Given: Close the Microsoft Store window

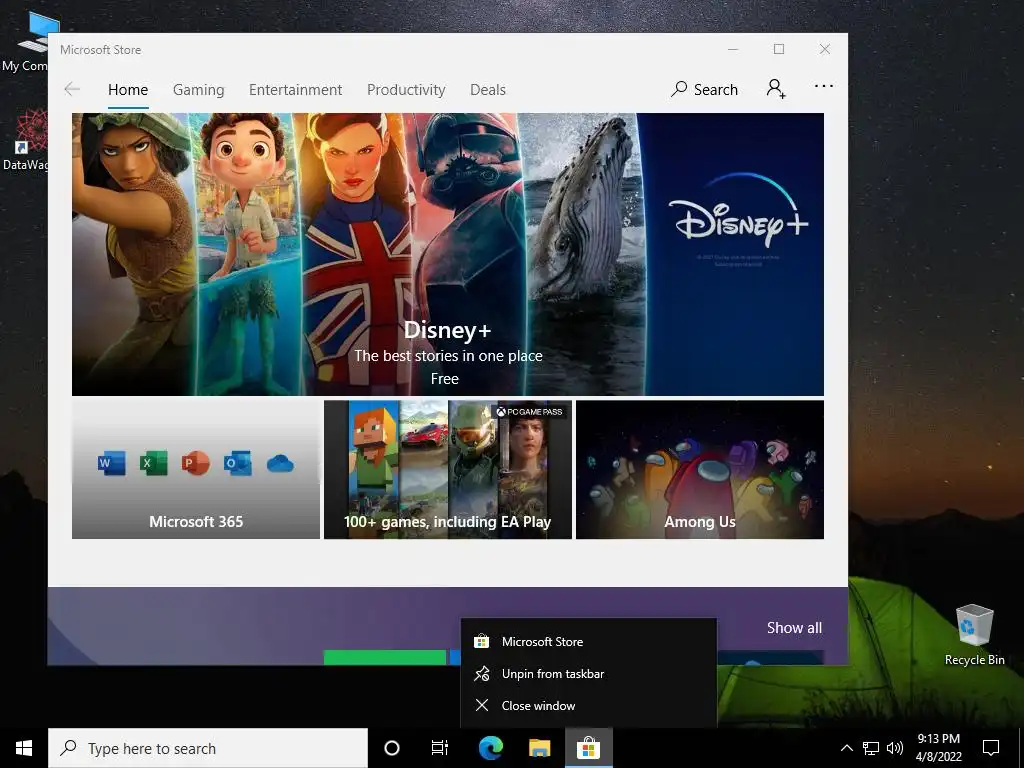Looking at the screenshot, I should [825, 50].
